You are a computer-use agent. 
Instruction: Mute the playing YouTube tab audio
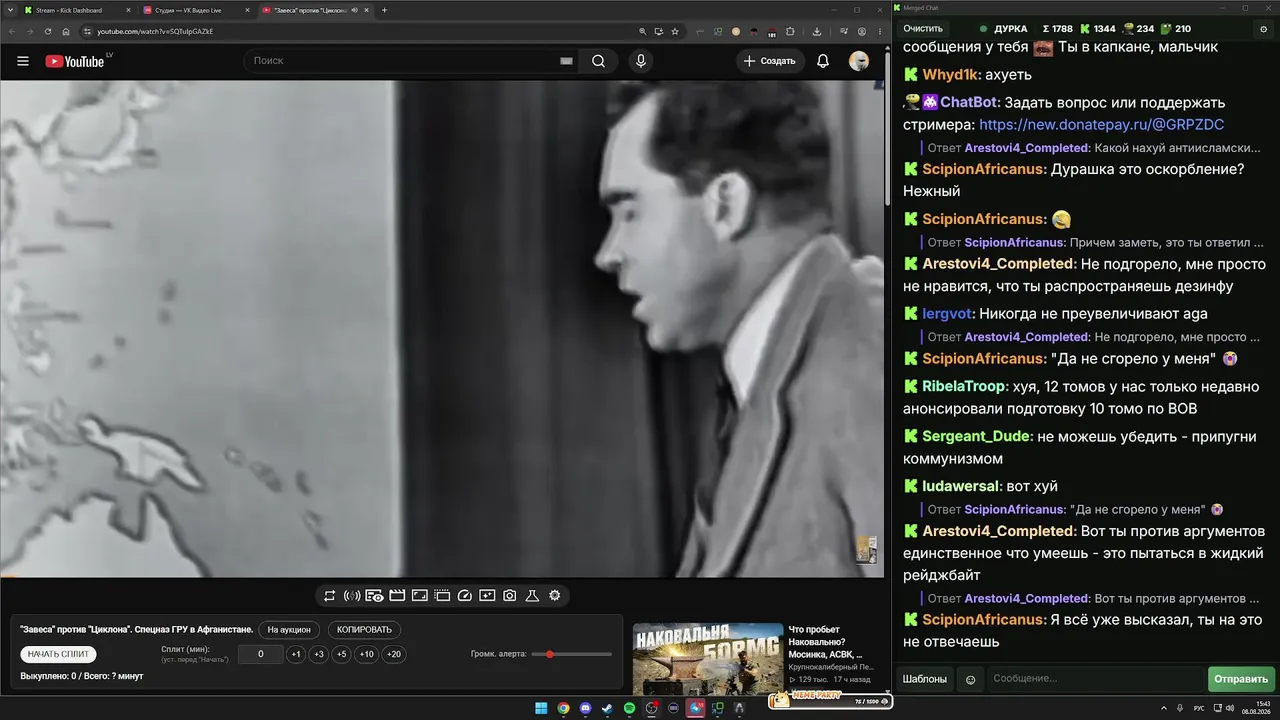355,10
